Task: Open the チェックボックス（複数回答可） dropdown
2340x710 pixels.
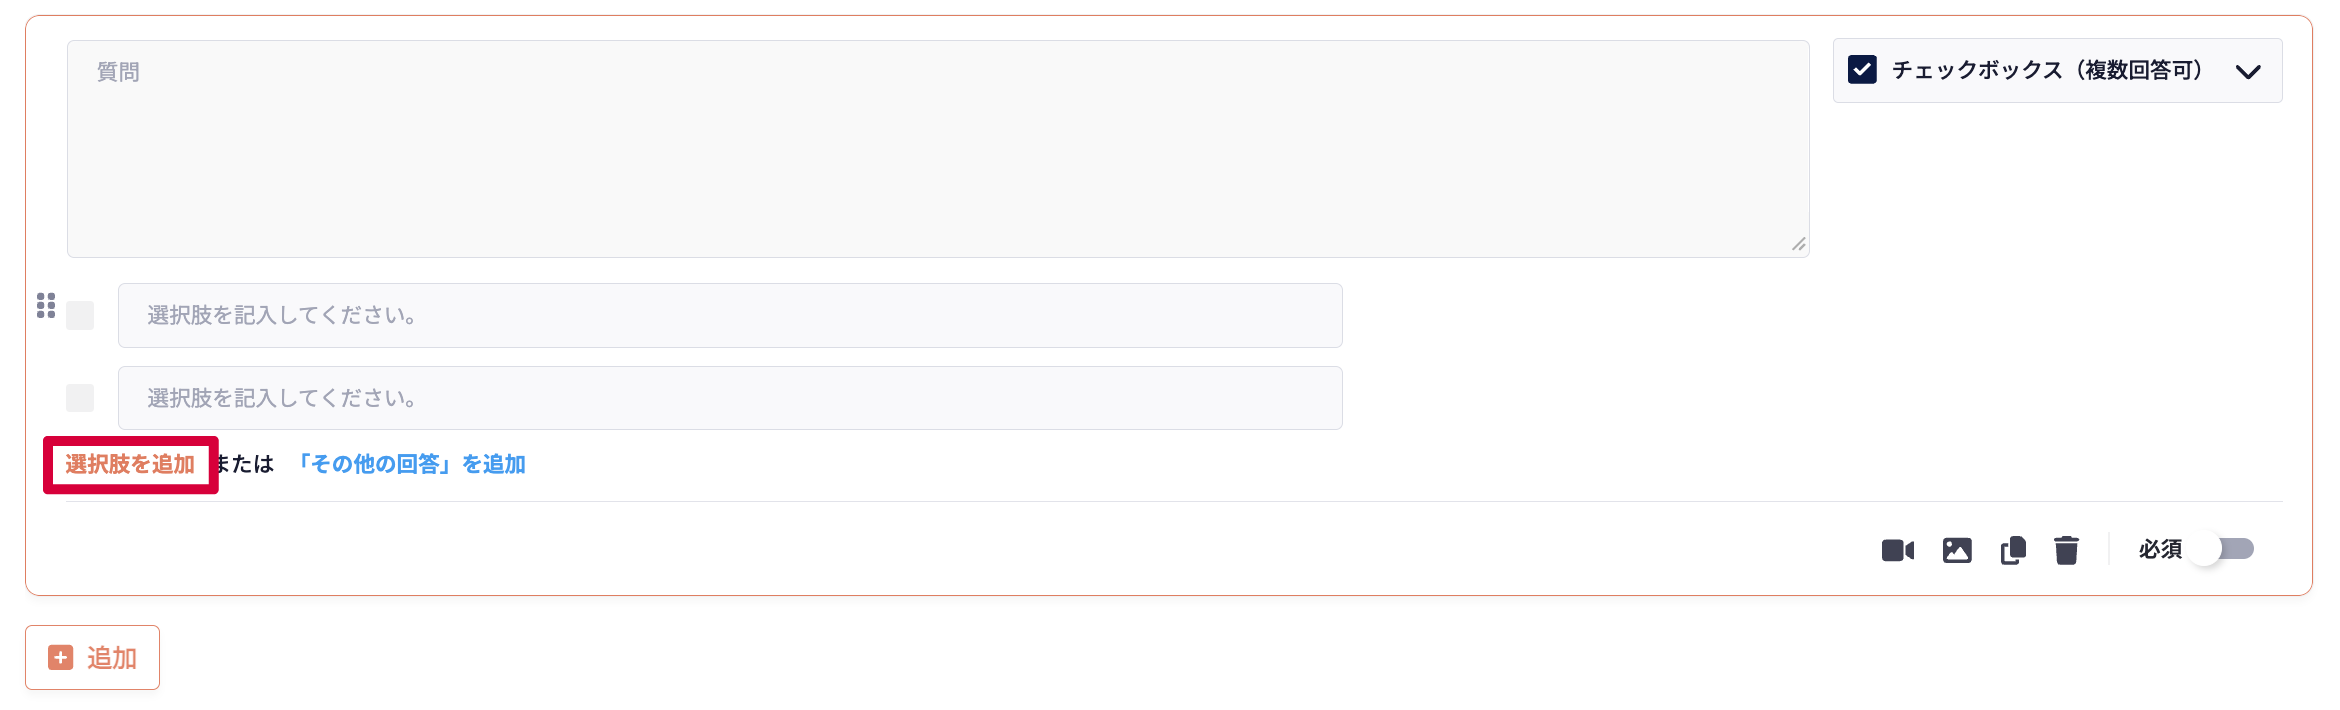Action: [2046, 70]
